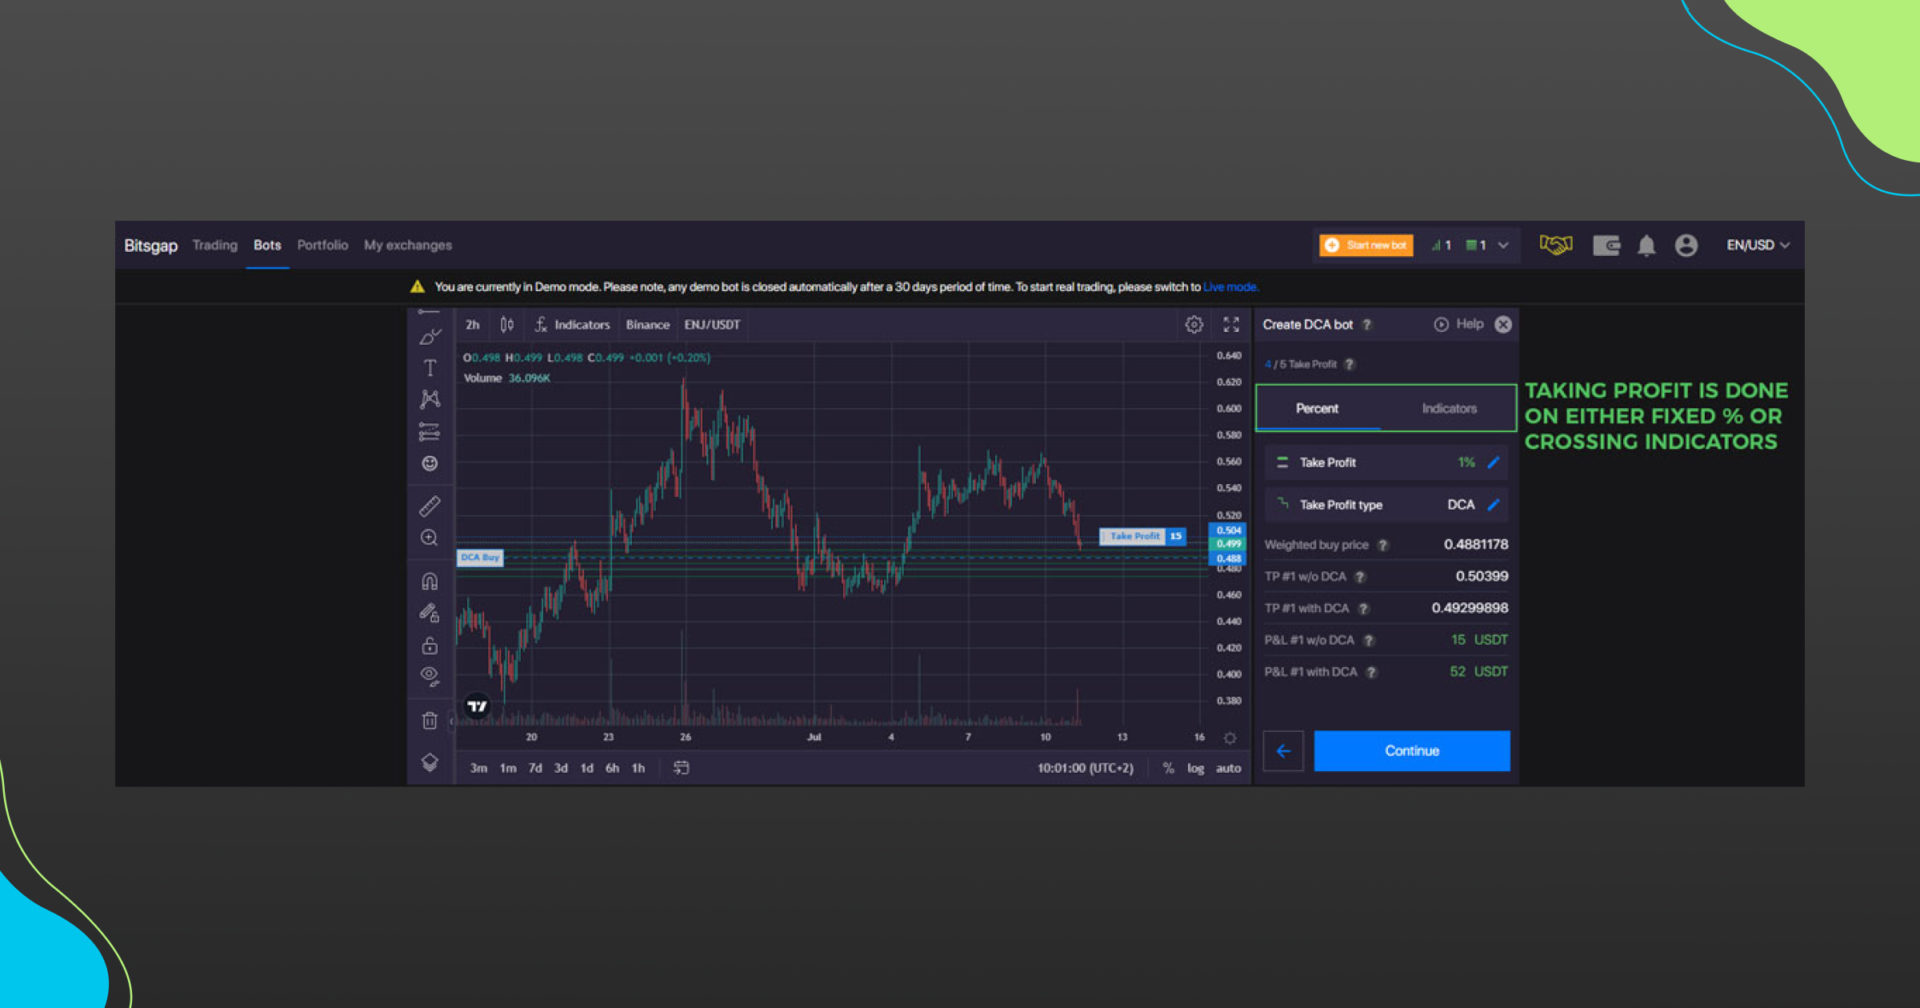Viewport: 1920px width, 1008px height.
Task: Edit the Take Profit percent value
Action: (1493, 463)
